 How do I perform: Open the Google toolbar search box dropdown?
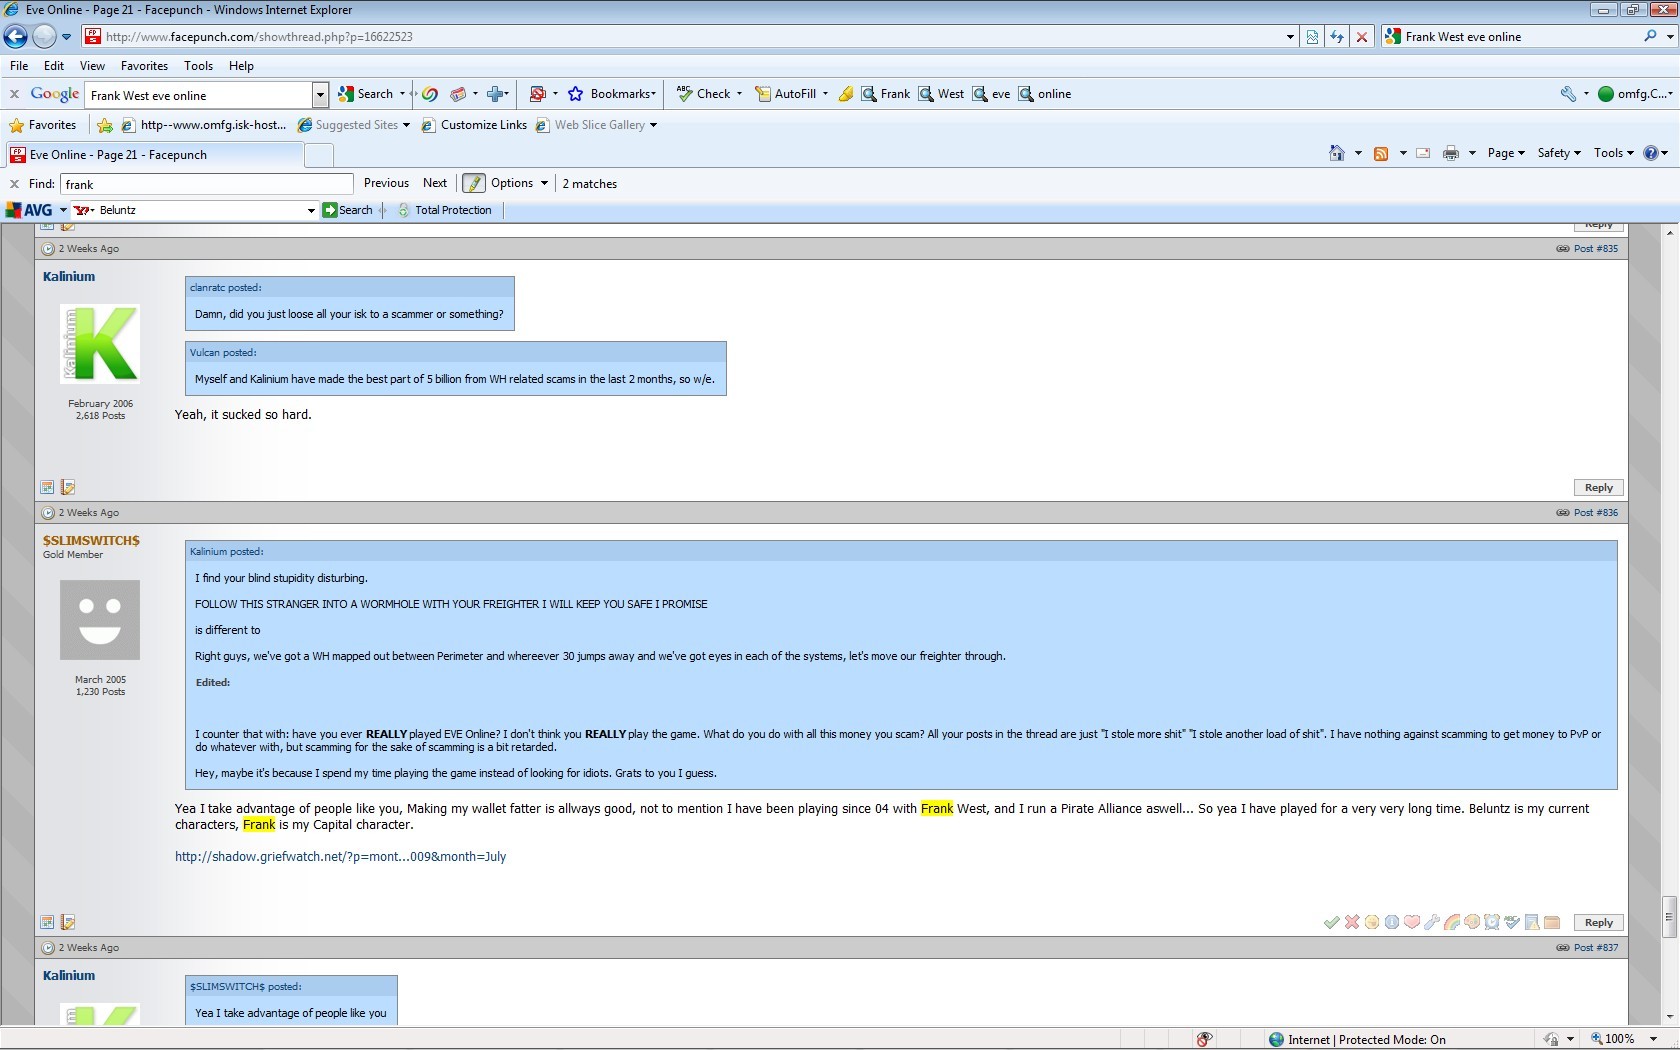320,95
